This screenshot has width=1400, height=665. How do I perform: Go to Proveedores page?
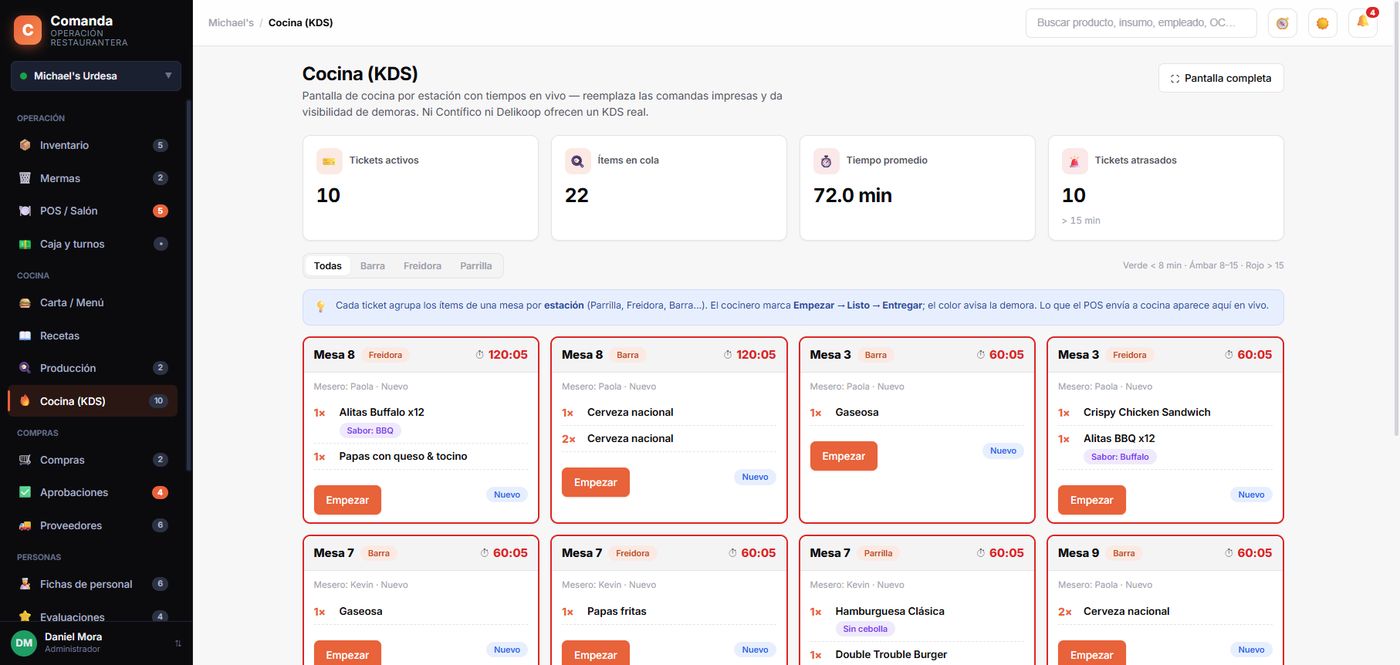coord(93,525)
